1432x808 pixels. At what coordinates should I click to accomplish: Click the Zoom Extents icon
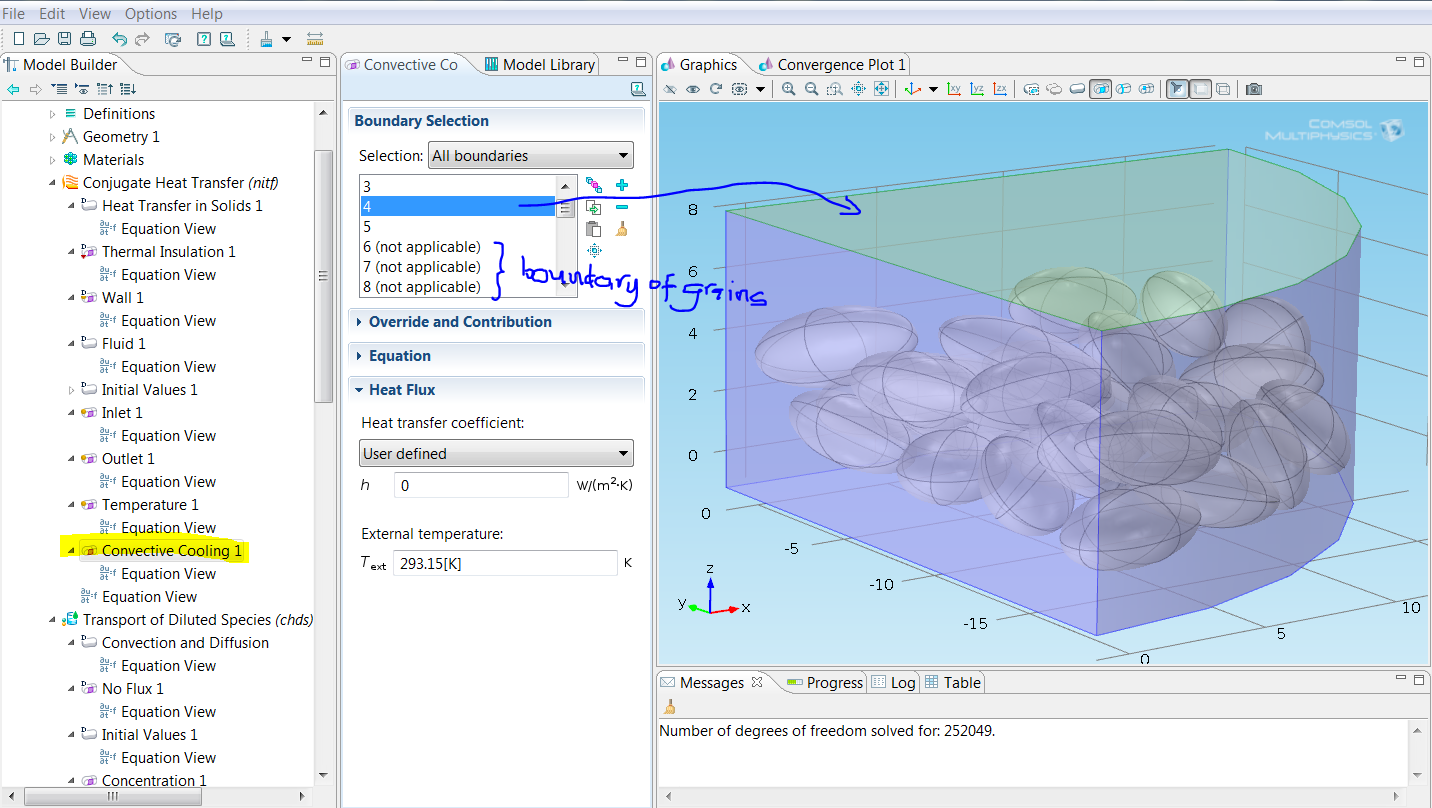tap(881, 89)
